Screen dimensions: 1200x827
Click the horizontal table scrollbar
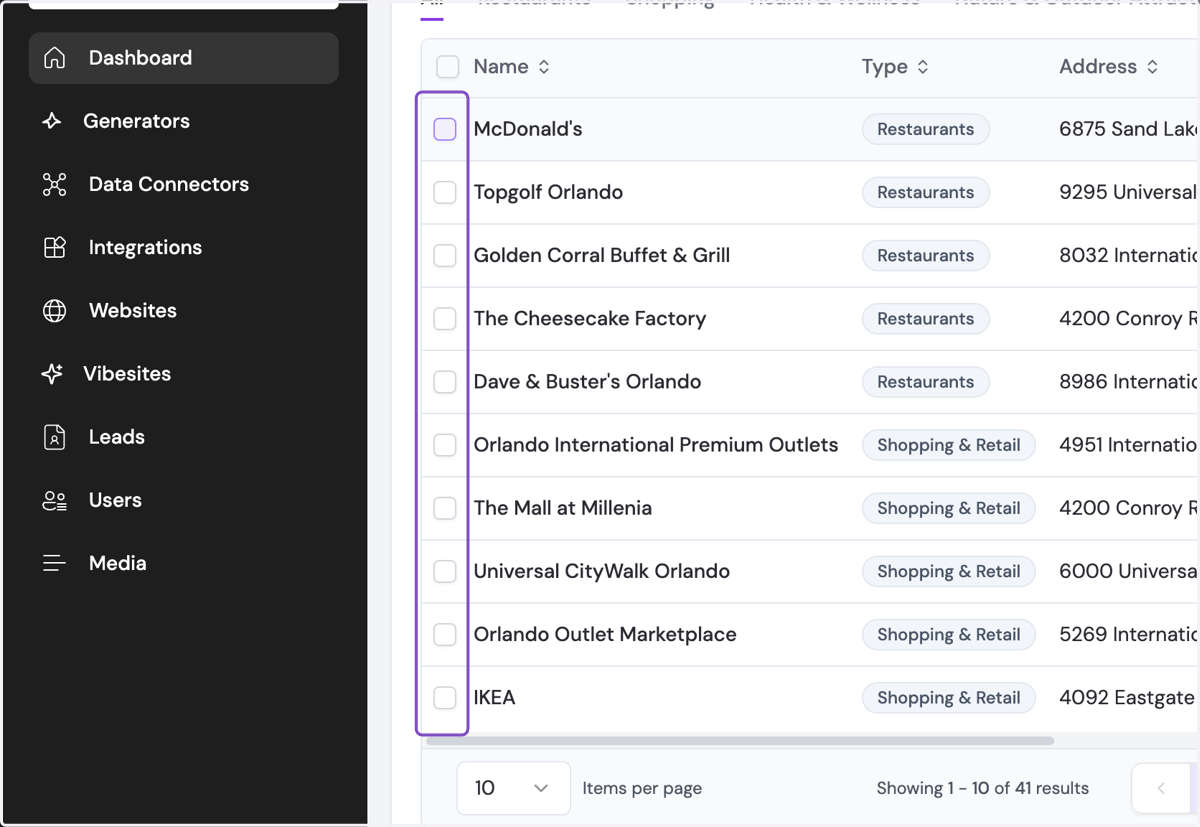[740, 741]
